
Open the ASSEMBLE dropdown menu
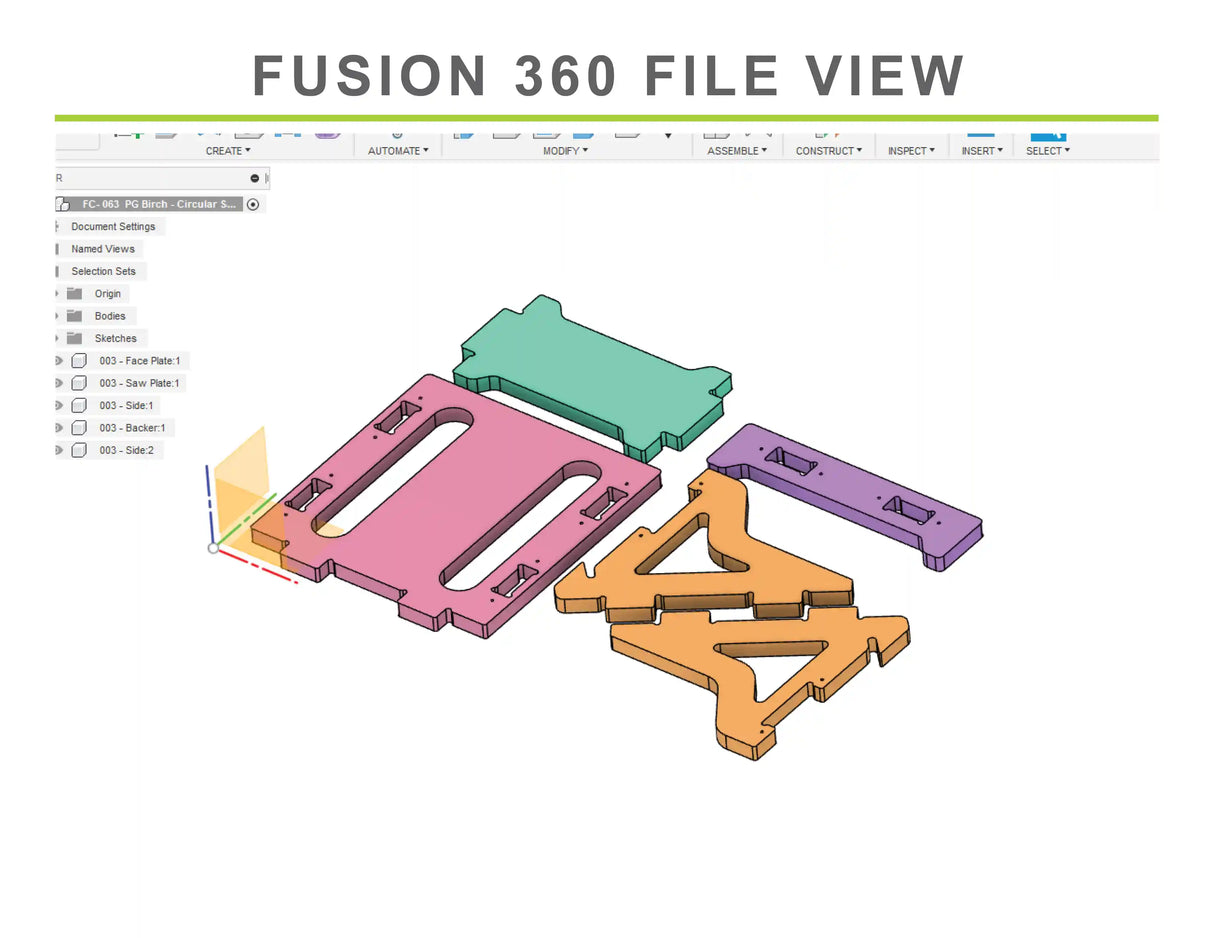click(737, 151)
